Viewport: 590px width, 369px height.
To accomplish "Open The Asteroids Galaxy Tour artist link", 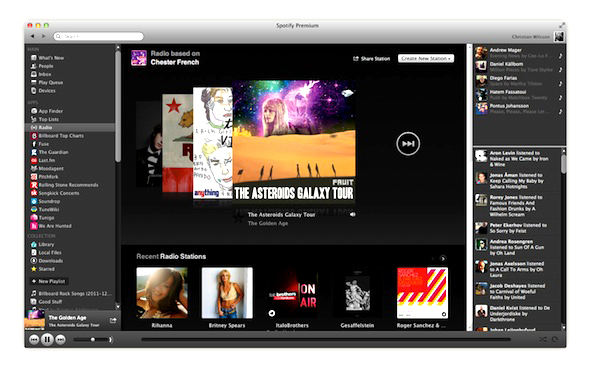I will coord(281,215).
